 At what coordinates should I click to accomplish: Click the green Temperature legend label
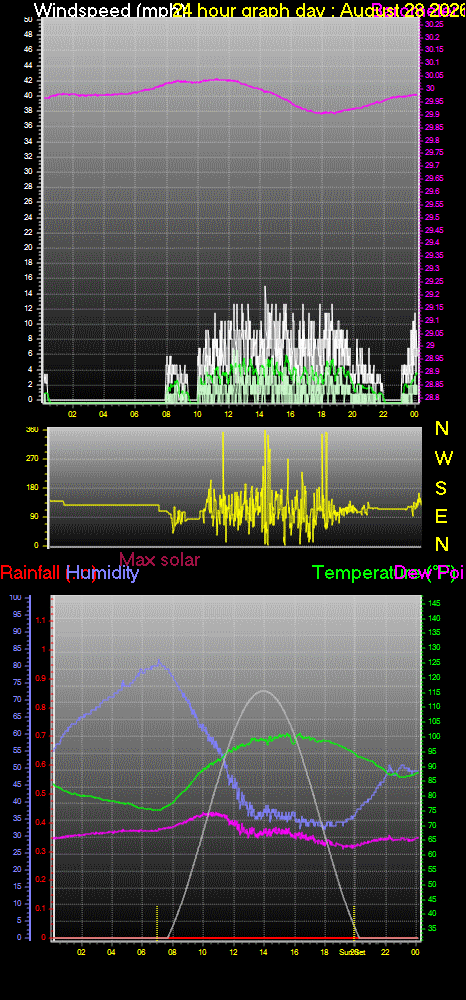pyautogui.click(x=353, y=573)
